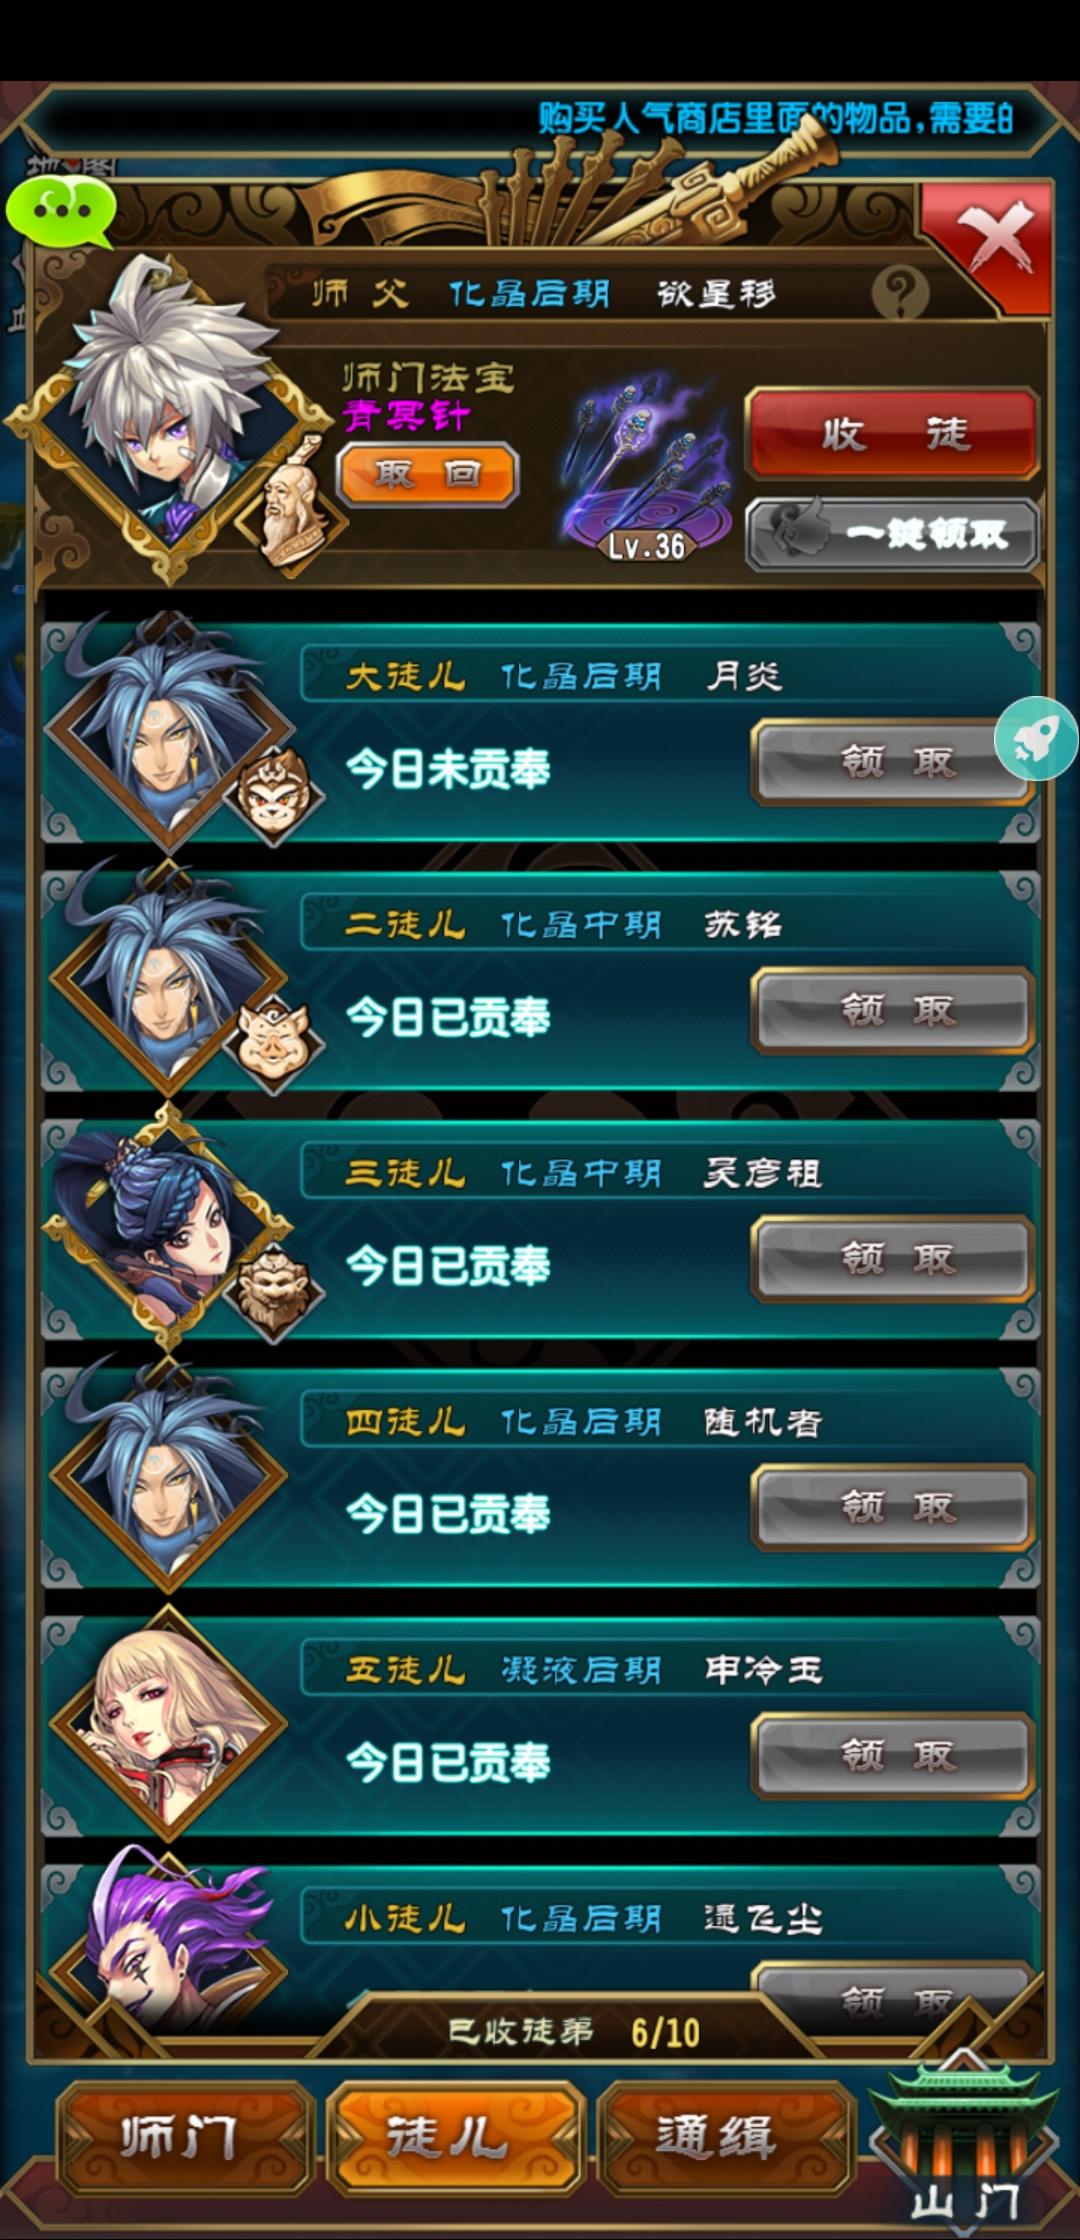Tap the question mark help icon

(900, 293)
